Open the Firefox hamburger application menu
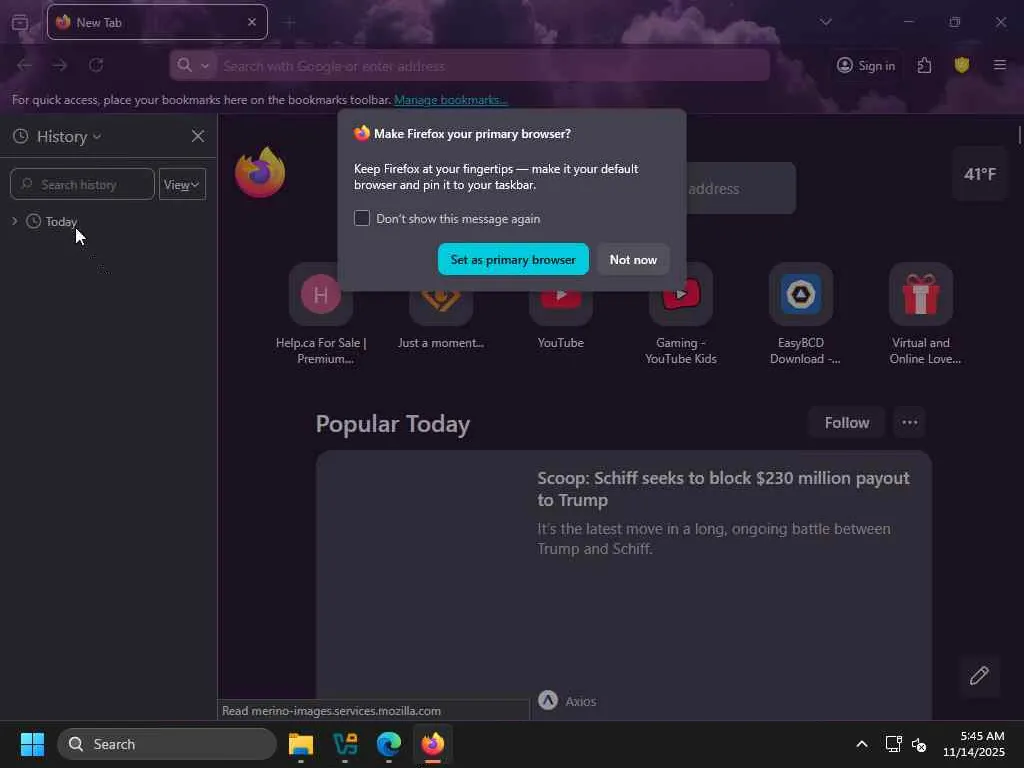 [999, 65]
